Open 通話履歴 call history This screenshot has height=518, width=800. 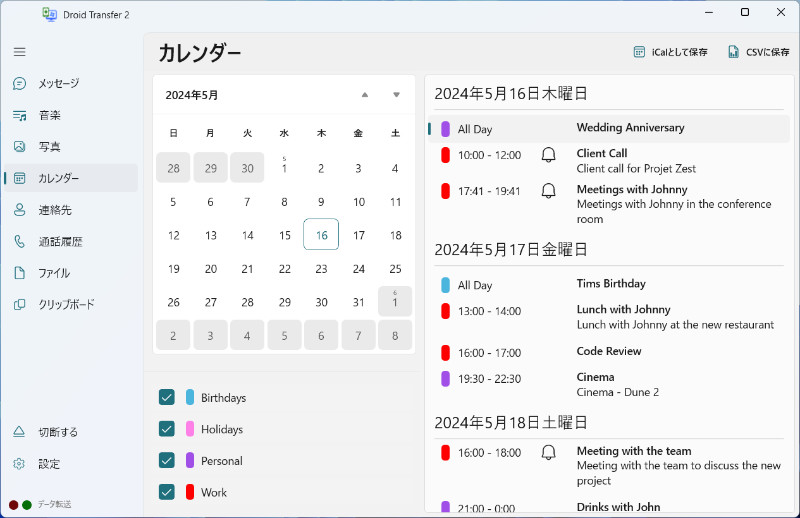60,242
